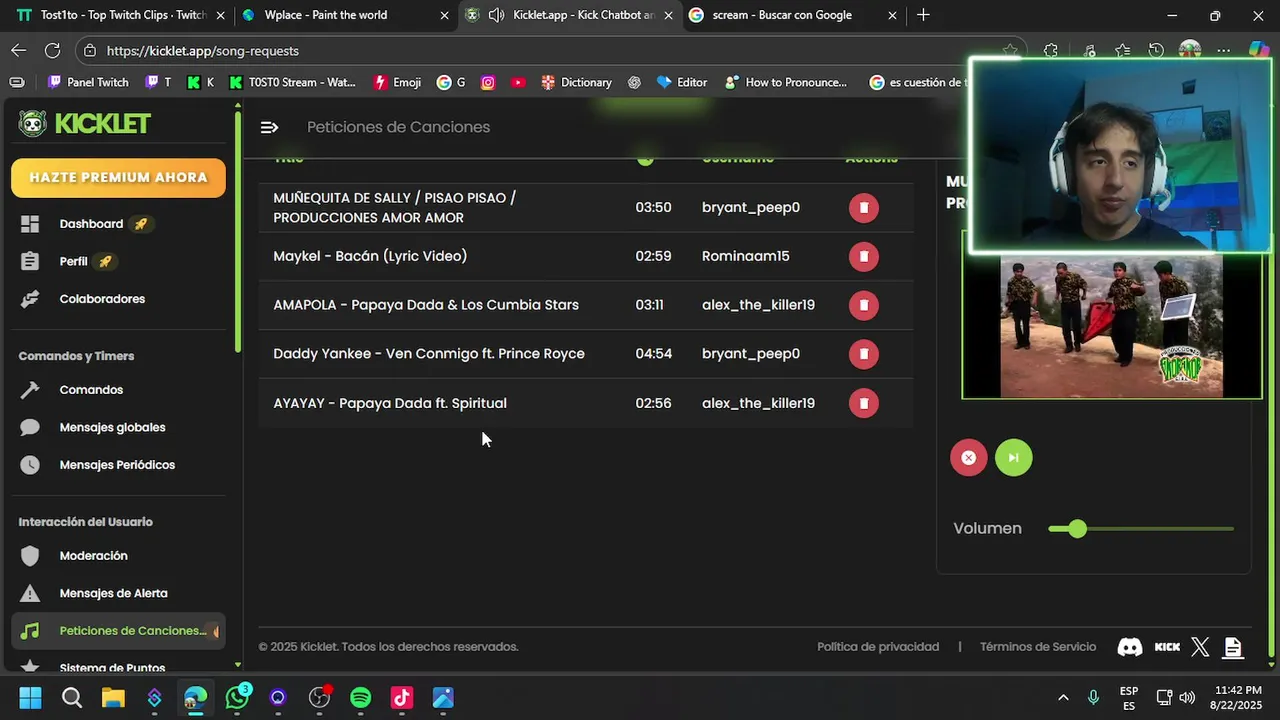
Task: Click the Kicklet logo
Action: tap(85, 124)
